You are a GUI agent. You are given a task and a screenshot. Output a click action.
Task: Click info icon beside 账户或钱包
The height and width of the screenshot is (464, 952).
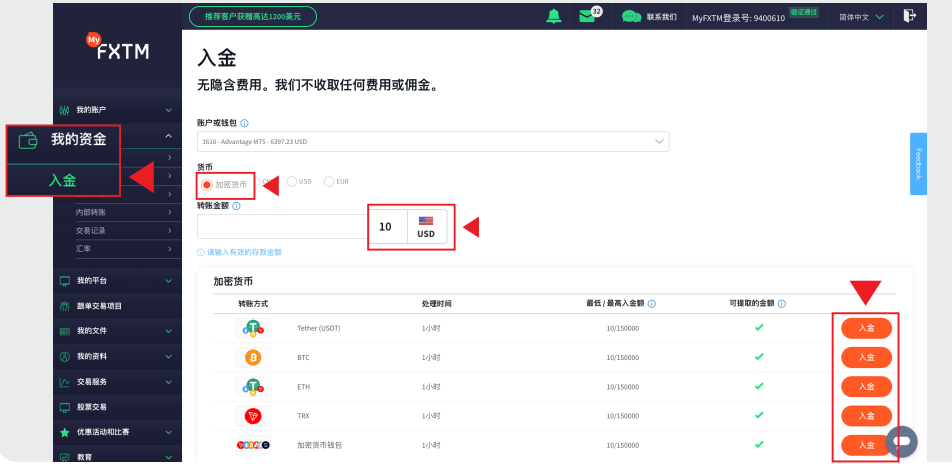point(244,123)
